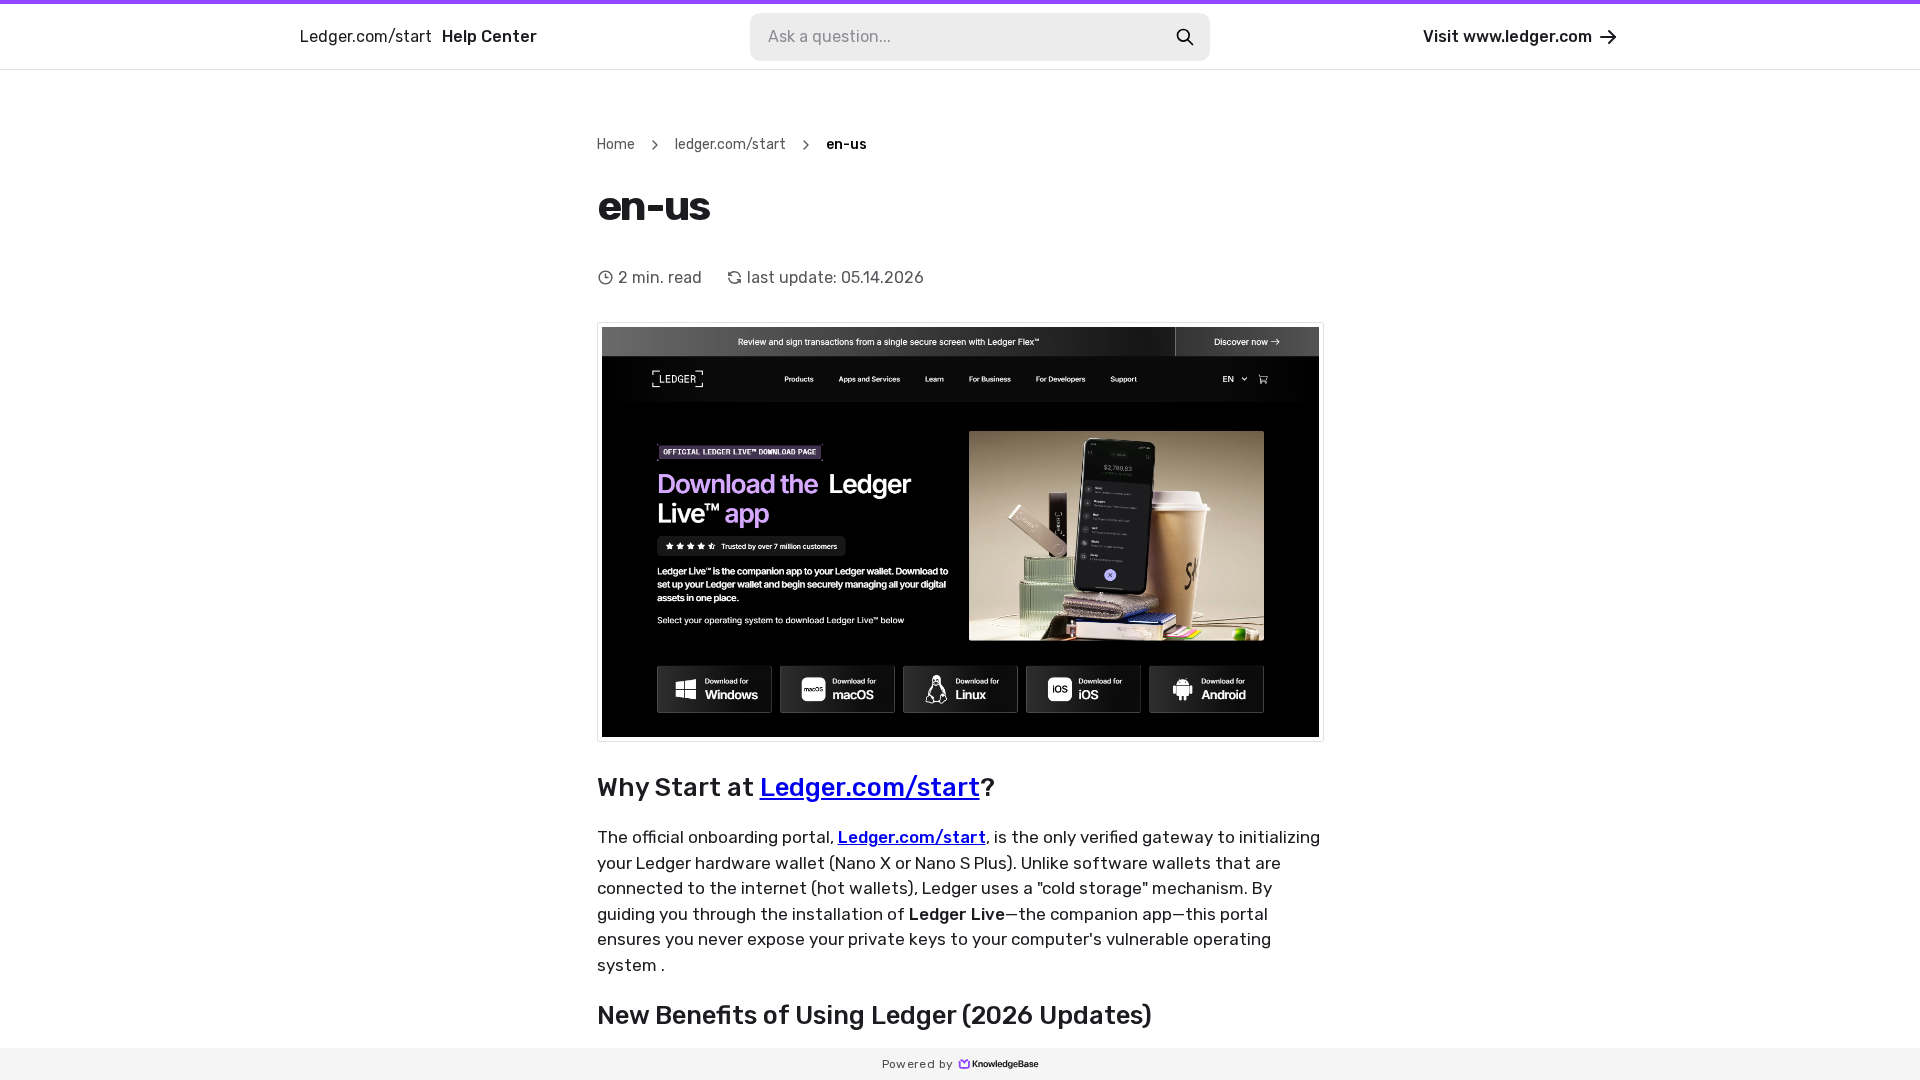
Task: Go to Home breadcrumb
Action: [x=616, y=145]
